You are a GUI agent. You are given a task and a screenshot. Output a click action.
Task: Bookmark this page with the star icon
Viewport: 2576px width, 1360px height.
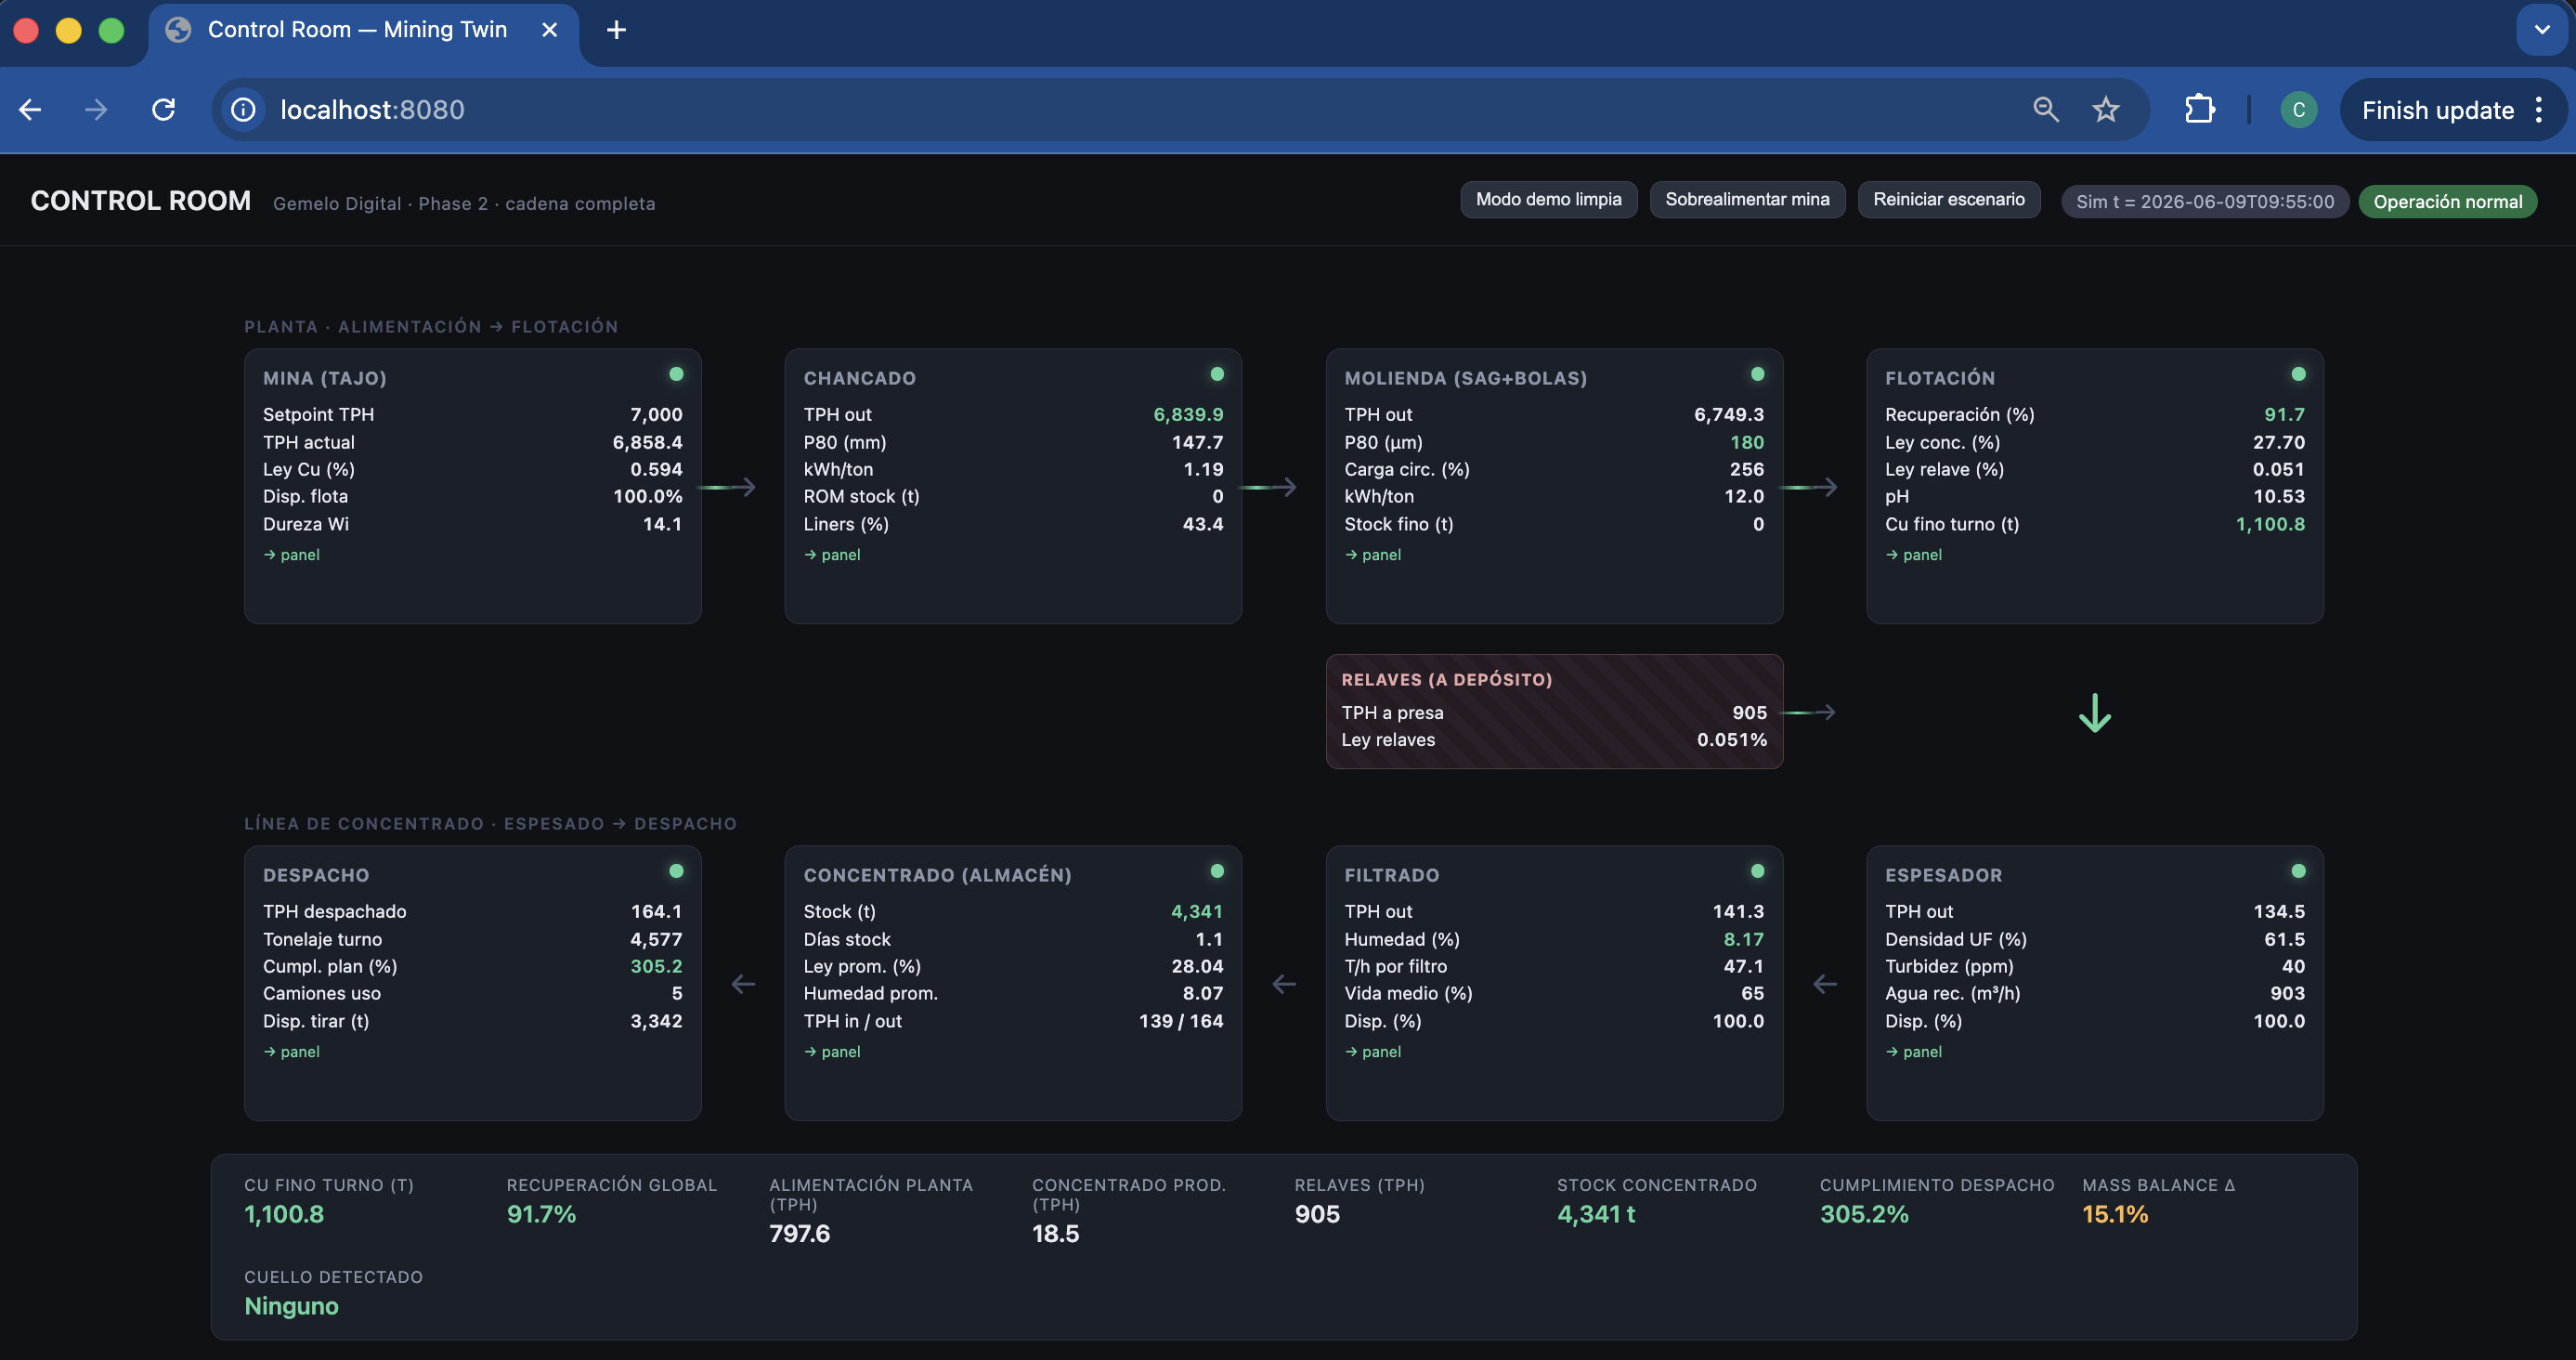[2106, 110]
